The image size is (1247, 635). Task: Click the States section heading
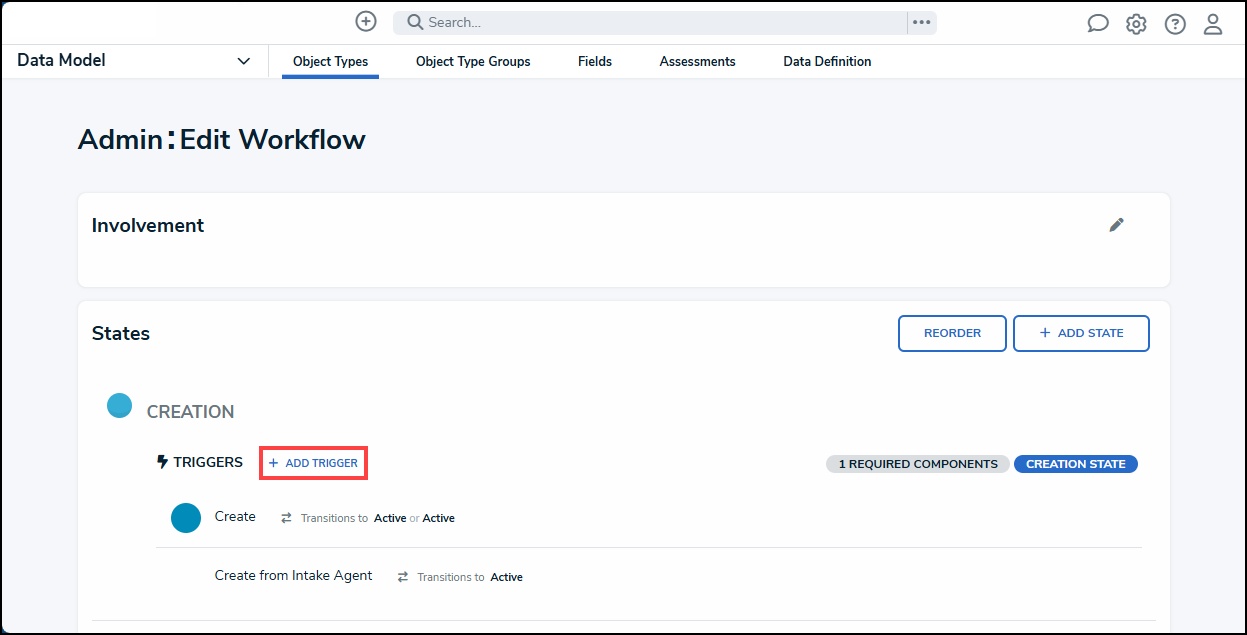pos(121,334)
